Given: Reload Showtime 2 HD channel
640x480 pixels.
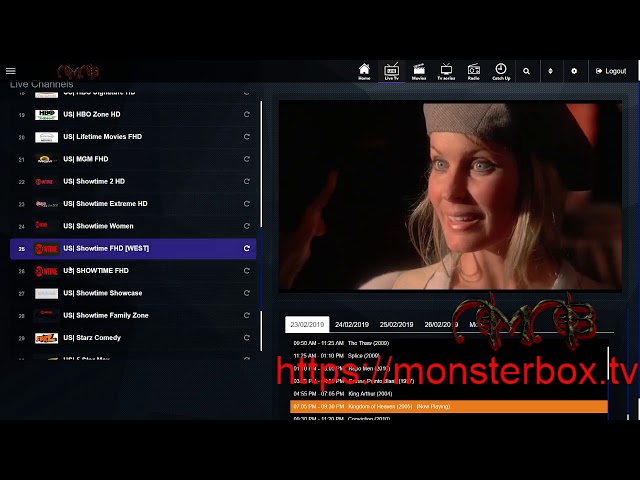Looking at the screenshot, I should pyautogui.click(x=247, y=181).
